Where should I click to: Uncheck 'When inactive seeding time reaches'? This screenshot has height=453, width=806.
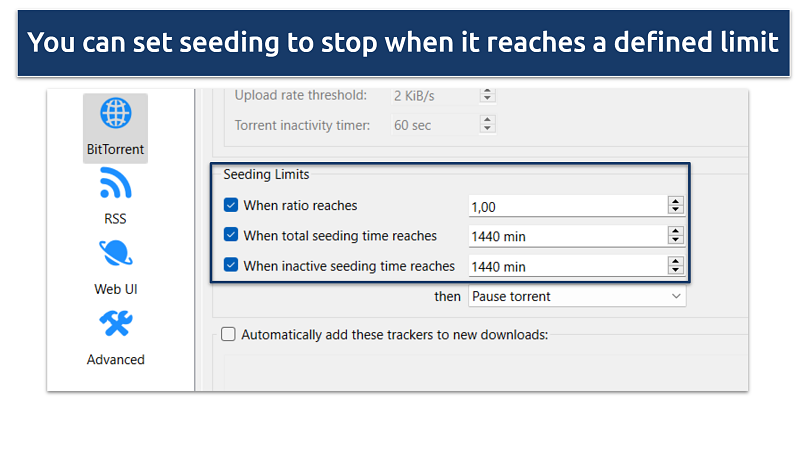click(232, 266)
